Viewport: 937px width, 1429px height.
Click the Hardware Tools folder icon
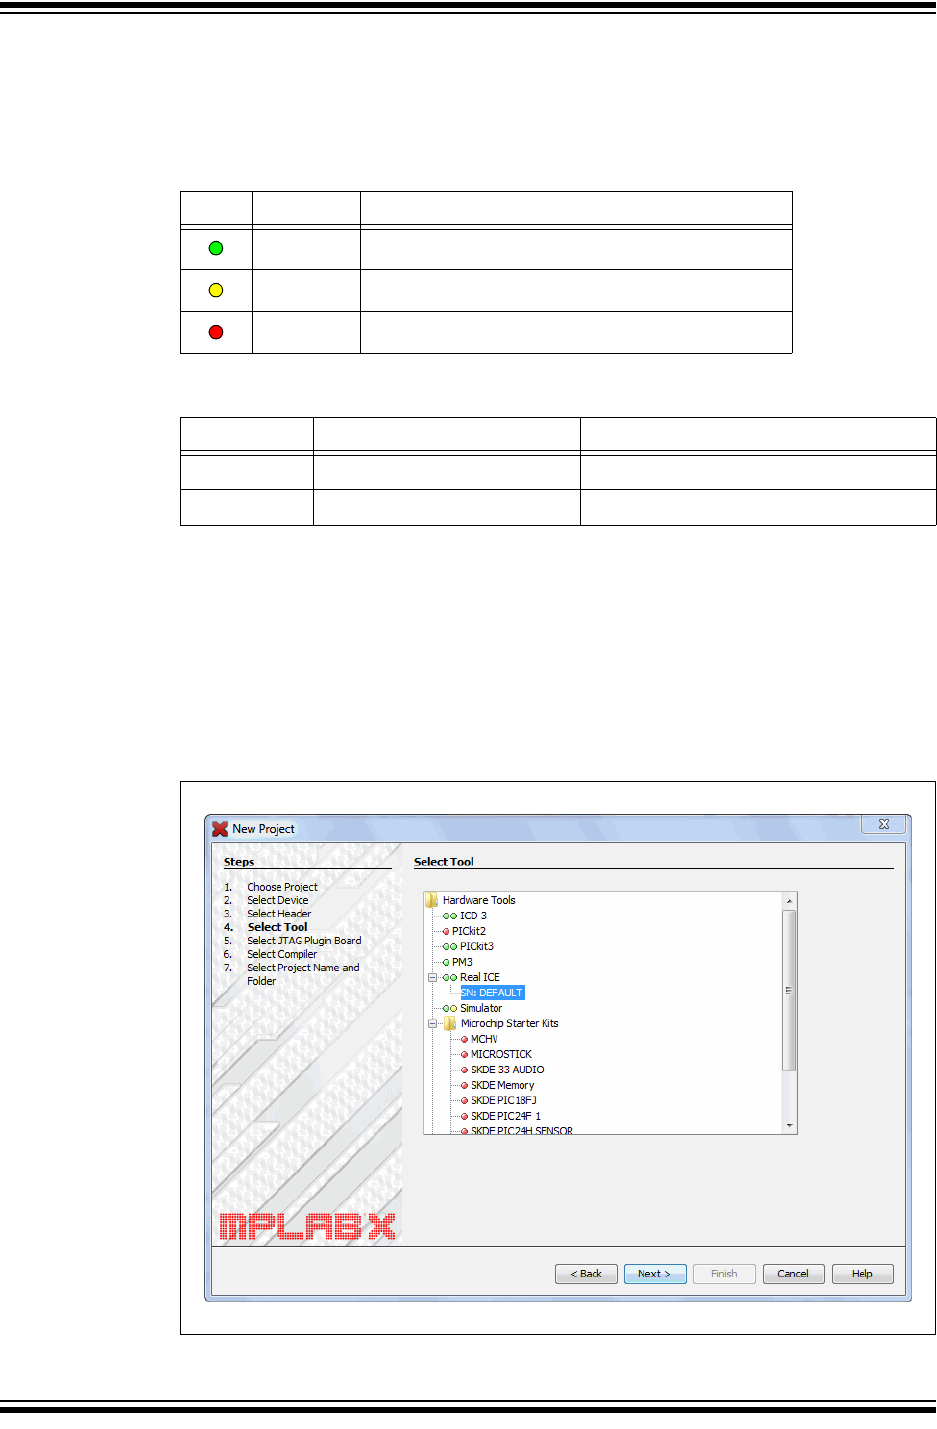431,900
